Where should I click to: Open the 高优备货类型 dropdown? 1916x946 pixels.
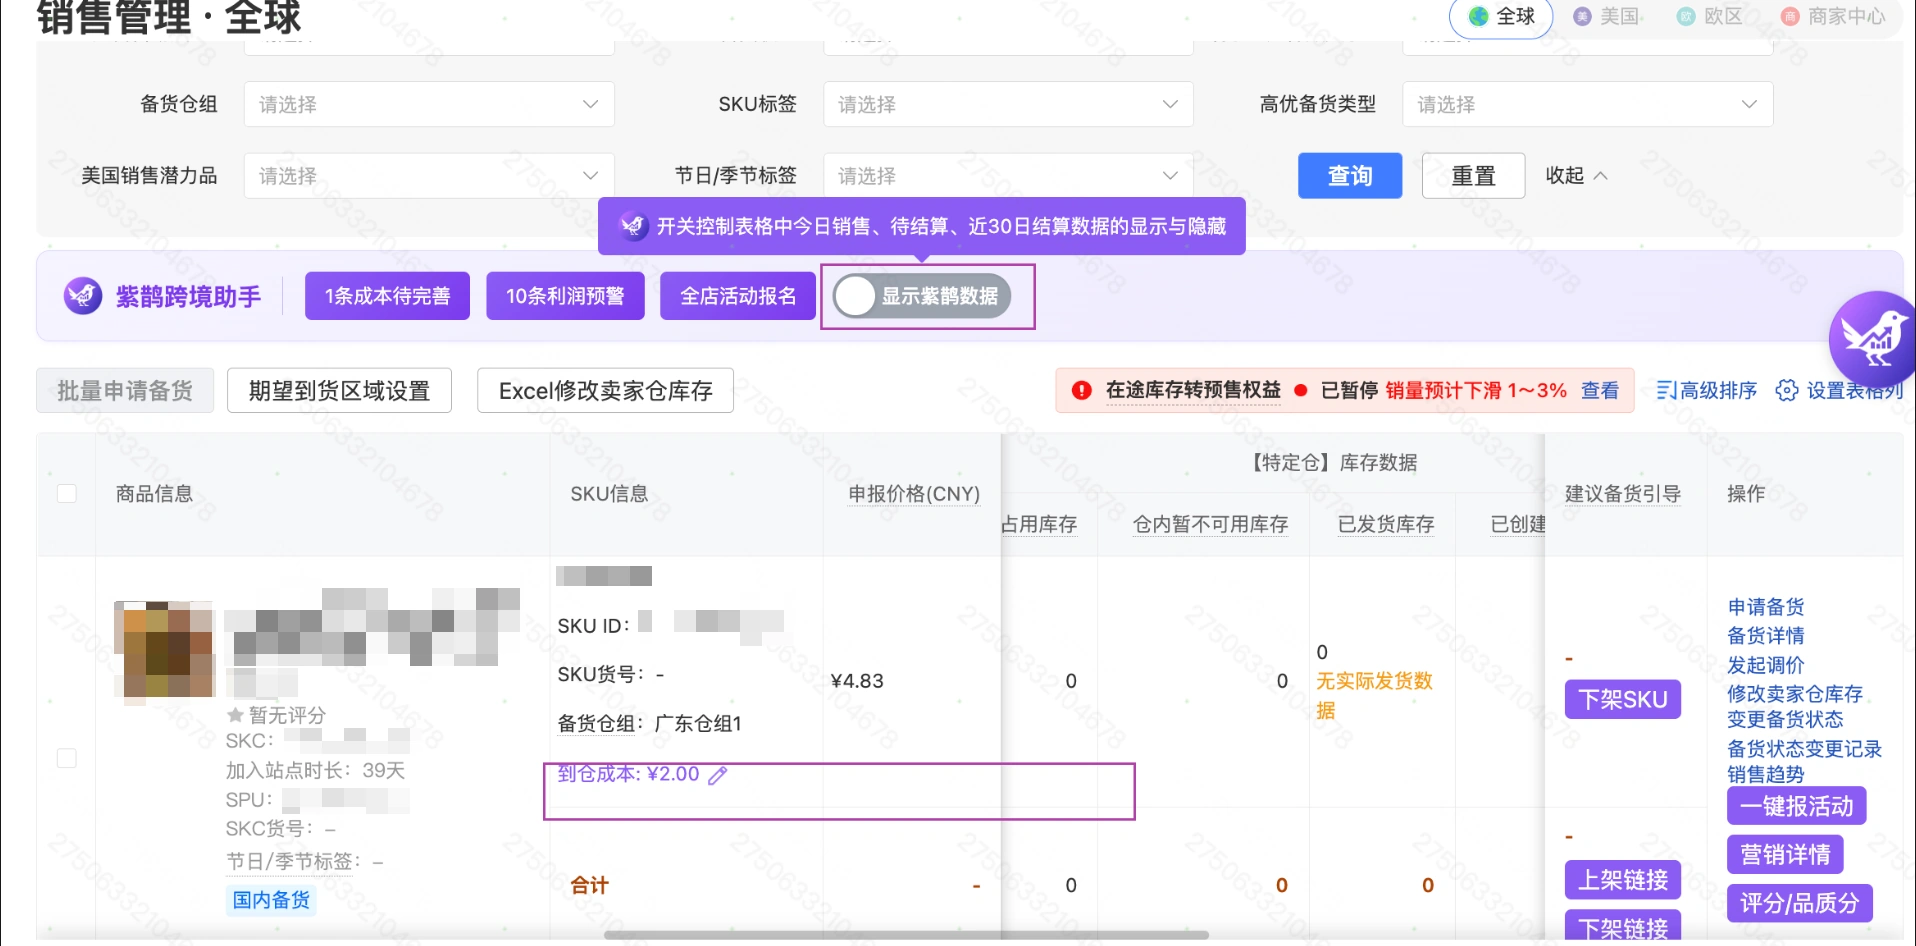[x=1587, y=104]
